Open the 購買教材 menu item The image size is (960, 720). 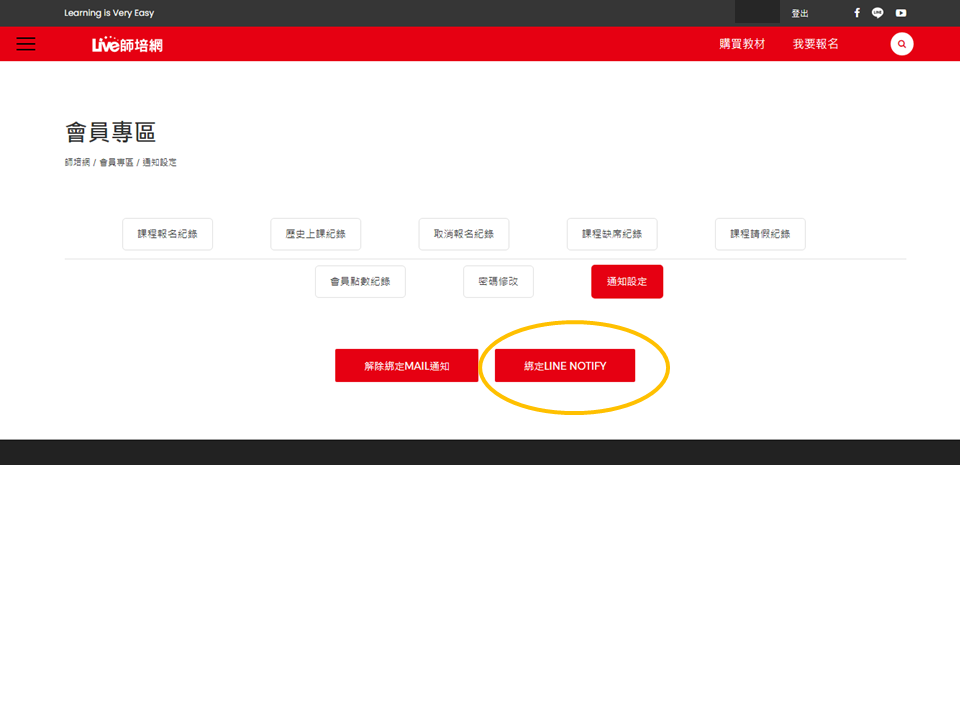[742, 44]
